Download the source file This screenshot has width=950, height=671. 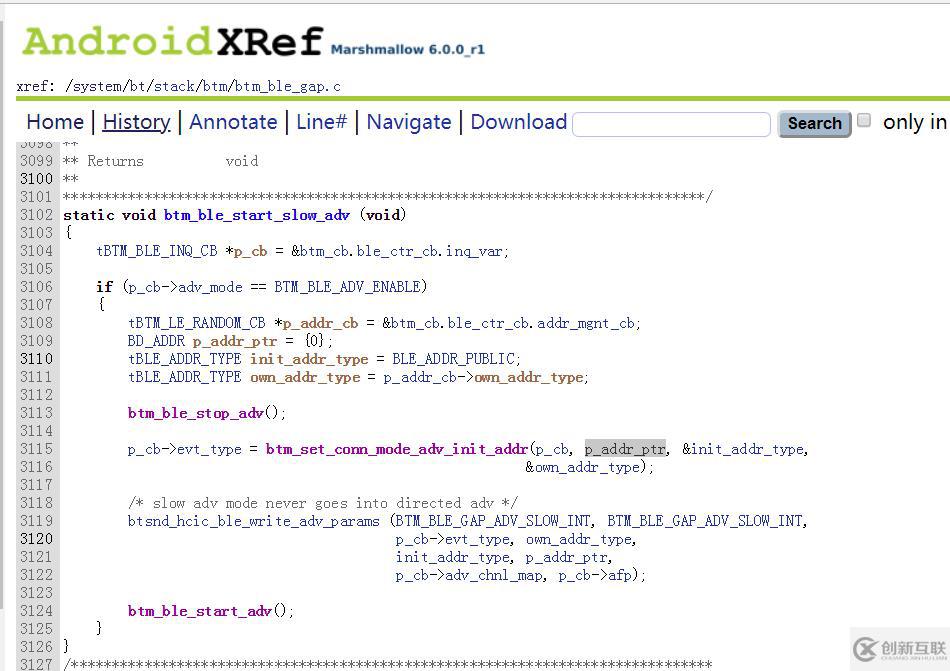[519, 122]
